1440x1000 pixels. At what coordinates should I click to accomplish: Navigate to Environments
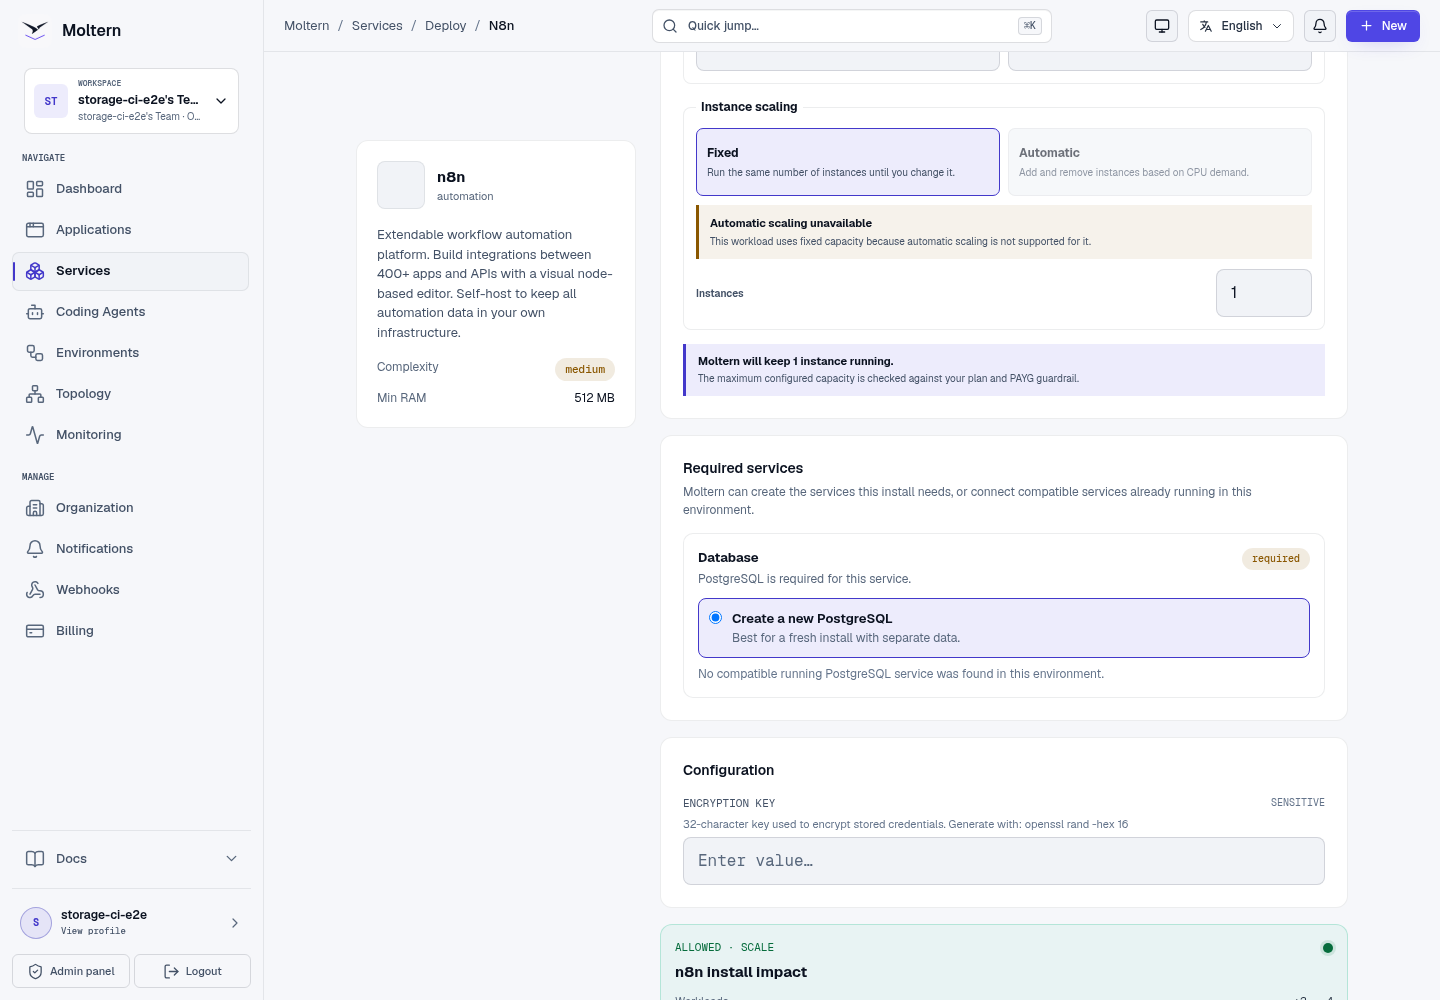(x=130, y=353)
